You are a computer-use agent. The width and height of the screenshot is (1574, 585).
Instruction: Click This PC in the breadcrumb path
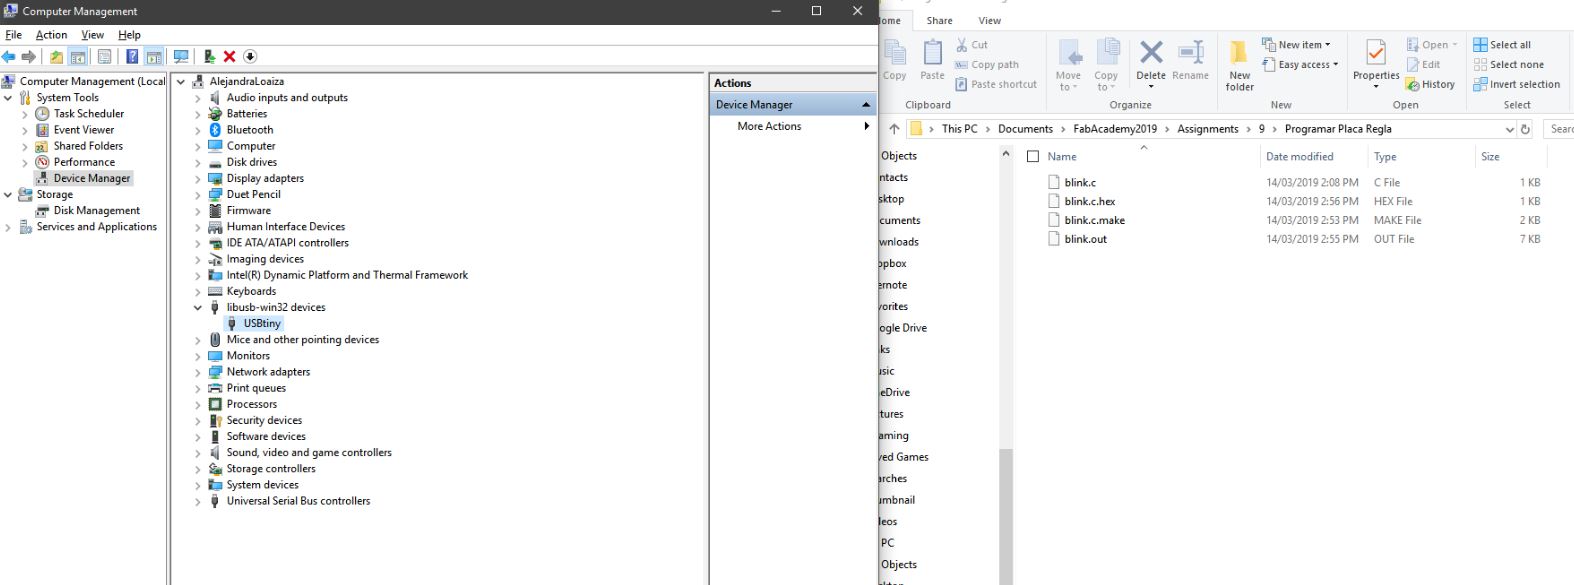(x=959, y=129)
